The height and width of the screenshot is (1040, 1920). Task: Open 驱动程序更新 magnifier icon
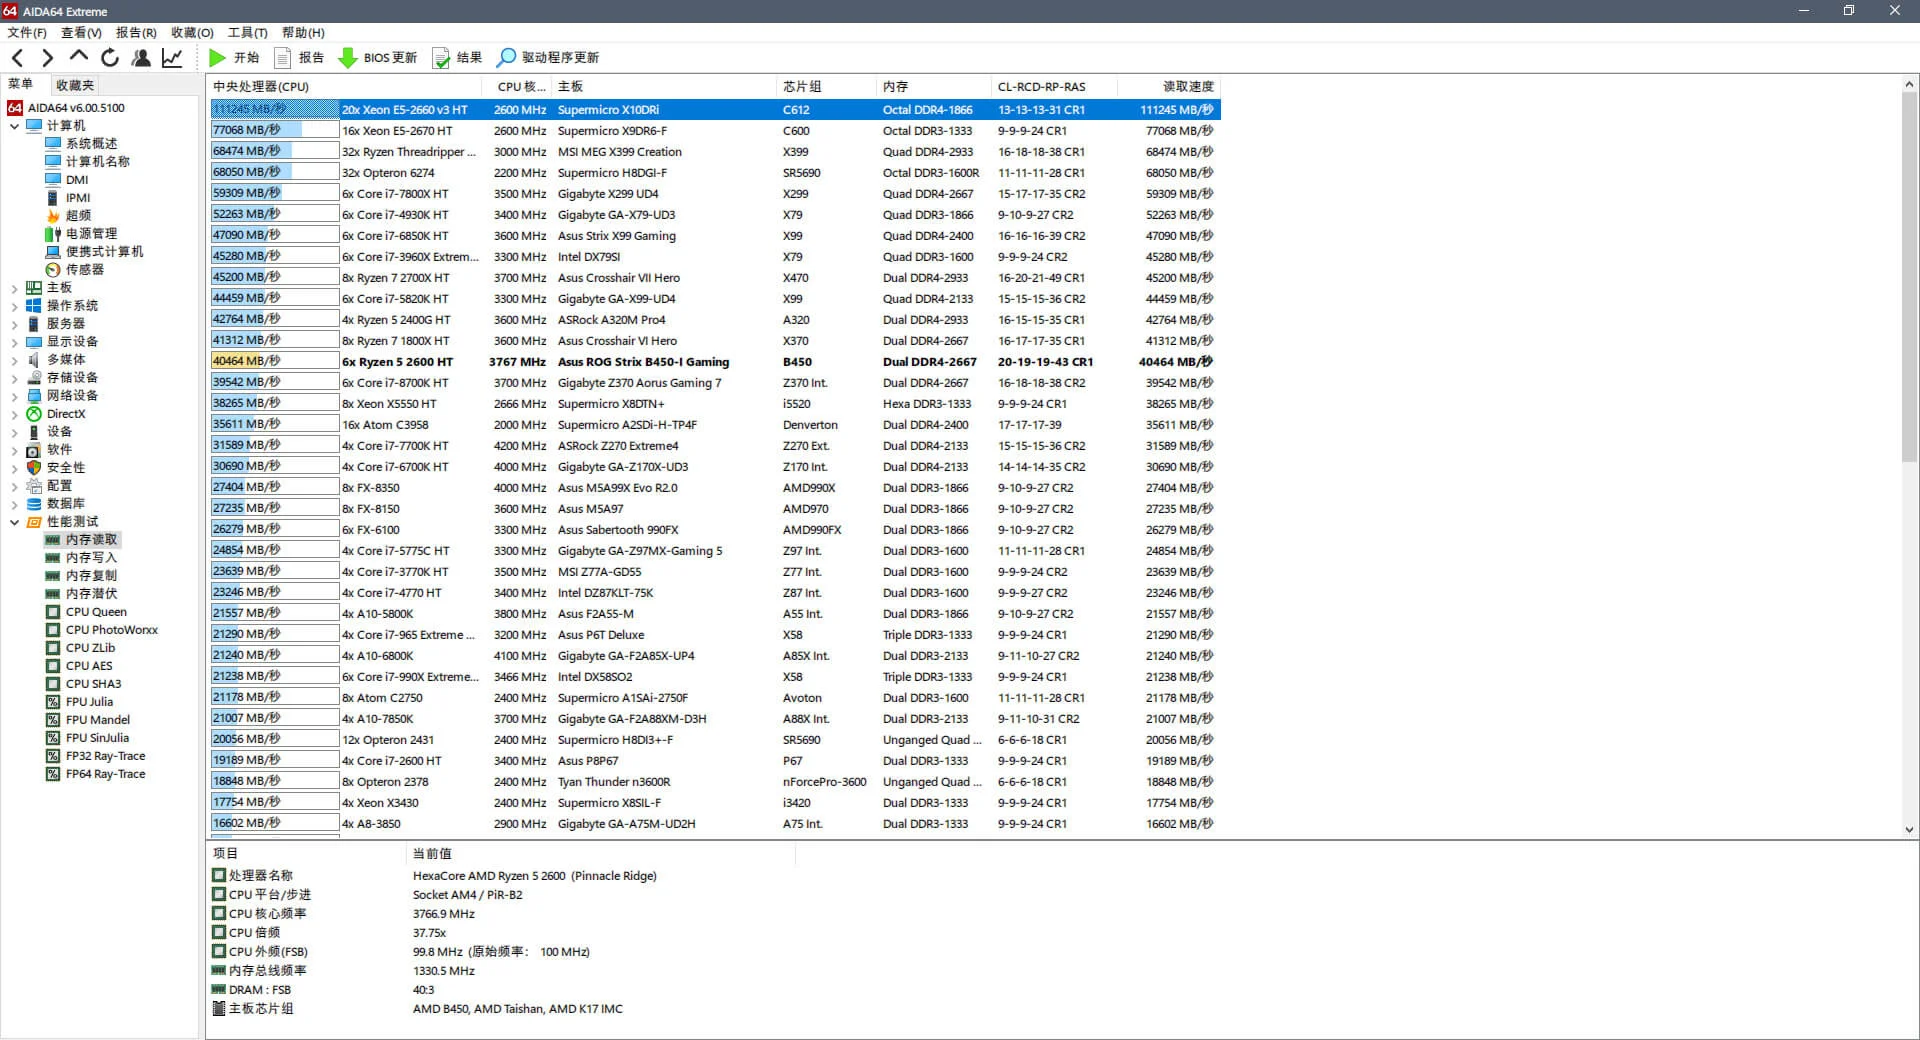point(507,58)
